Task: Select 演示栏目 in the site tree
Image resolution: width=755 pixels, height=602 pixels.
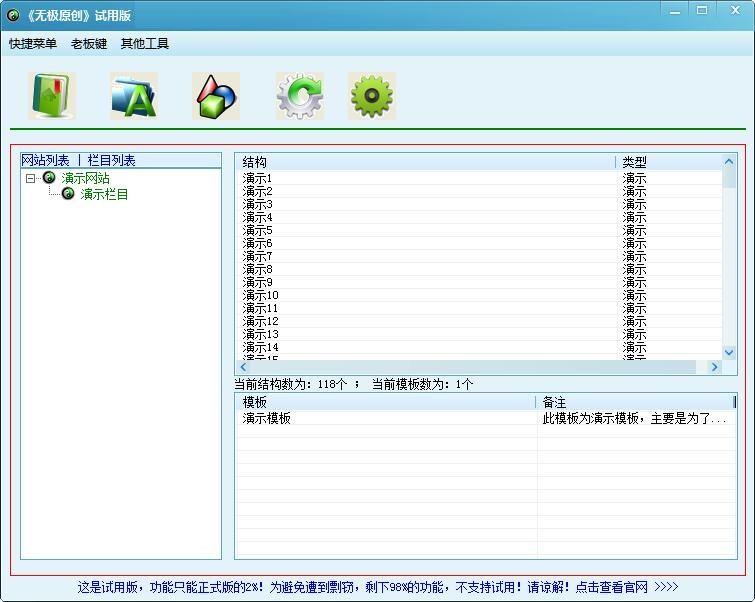Action: click(104, 194)
